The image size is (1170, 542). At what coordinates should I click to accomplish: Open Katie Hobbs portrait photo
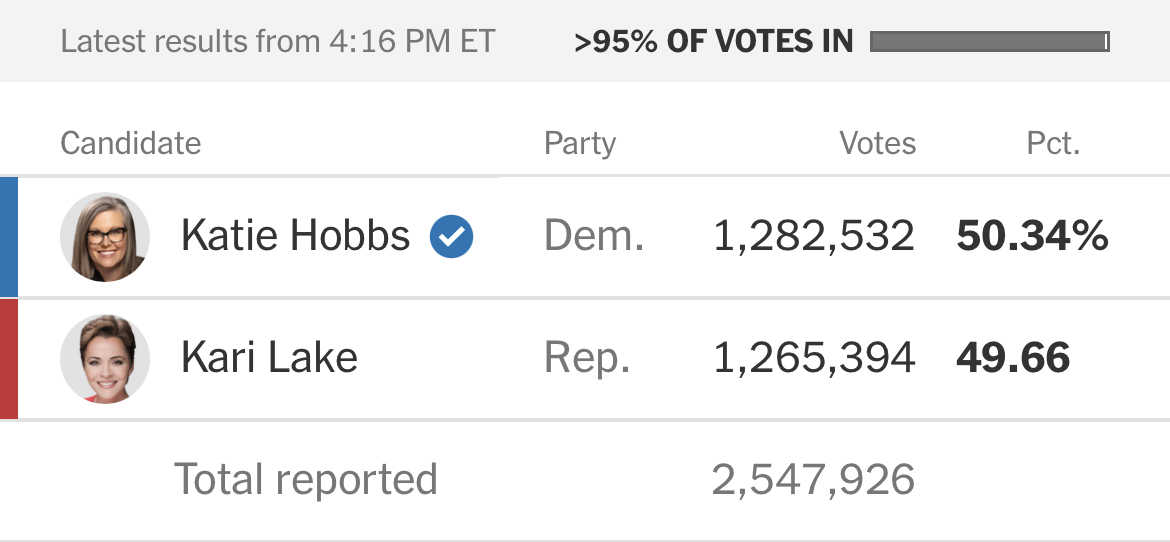pos(105,237)
